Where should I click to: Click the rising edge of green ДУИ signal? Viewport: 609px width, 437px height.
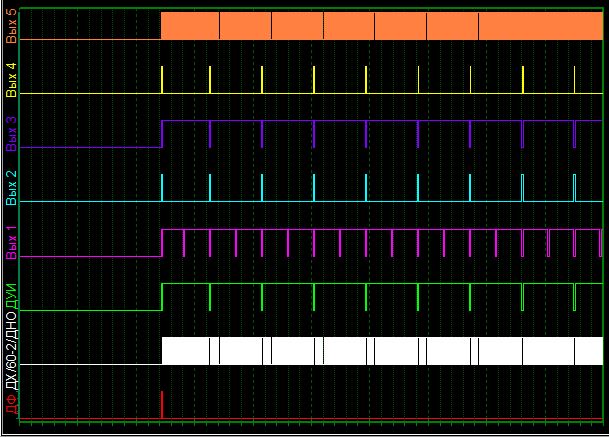pos(162,297)
